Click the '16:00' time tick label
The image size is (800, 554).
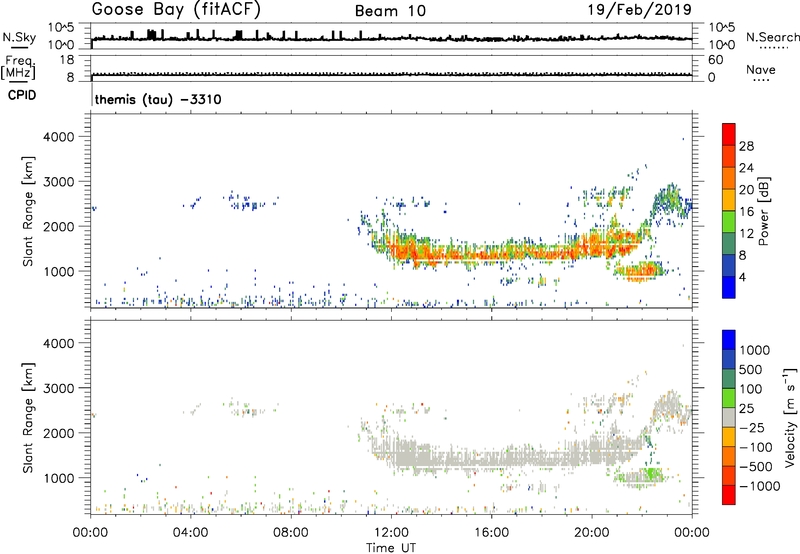(491, 533)
